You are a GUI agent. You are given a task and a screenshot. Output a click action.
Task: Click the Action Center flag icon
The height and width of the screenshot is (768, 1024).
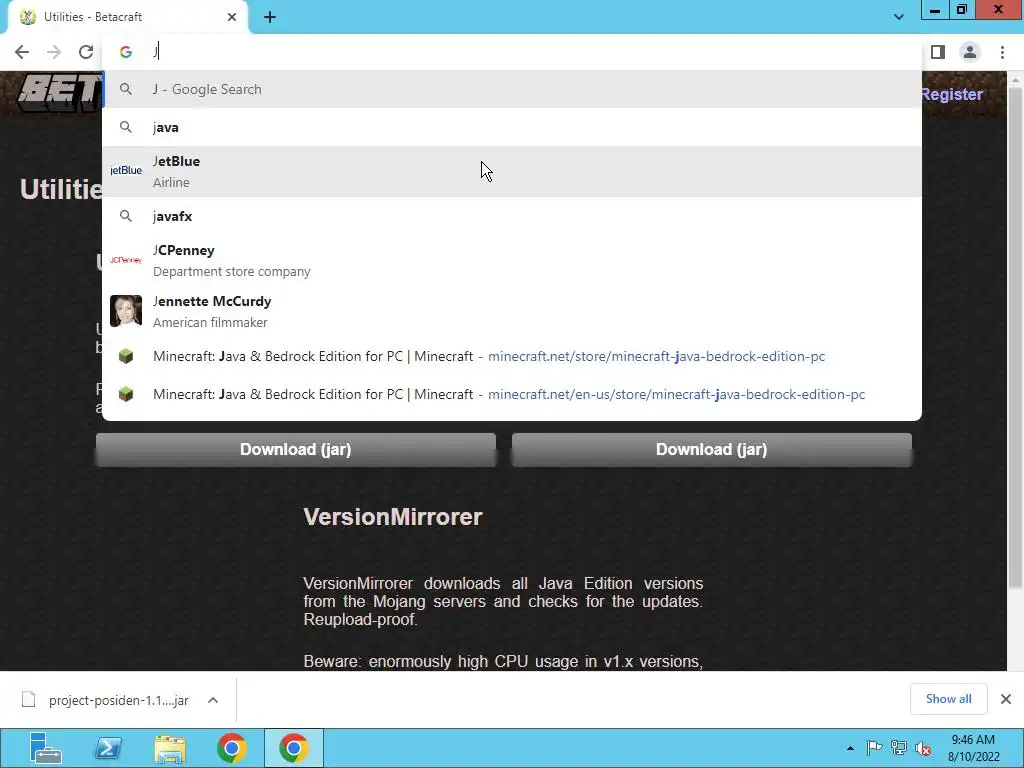[x=874, y=748]
